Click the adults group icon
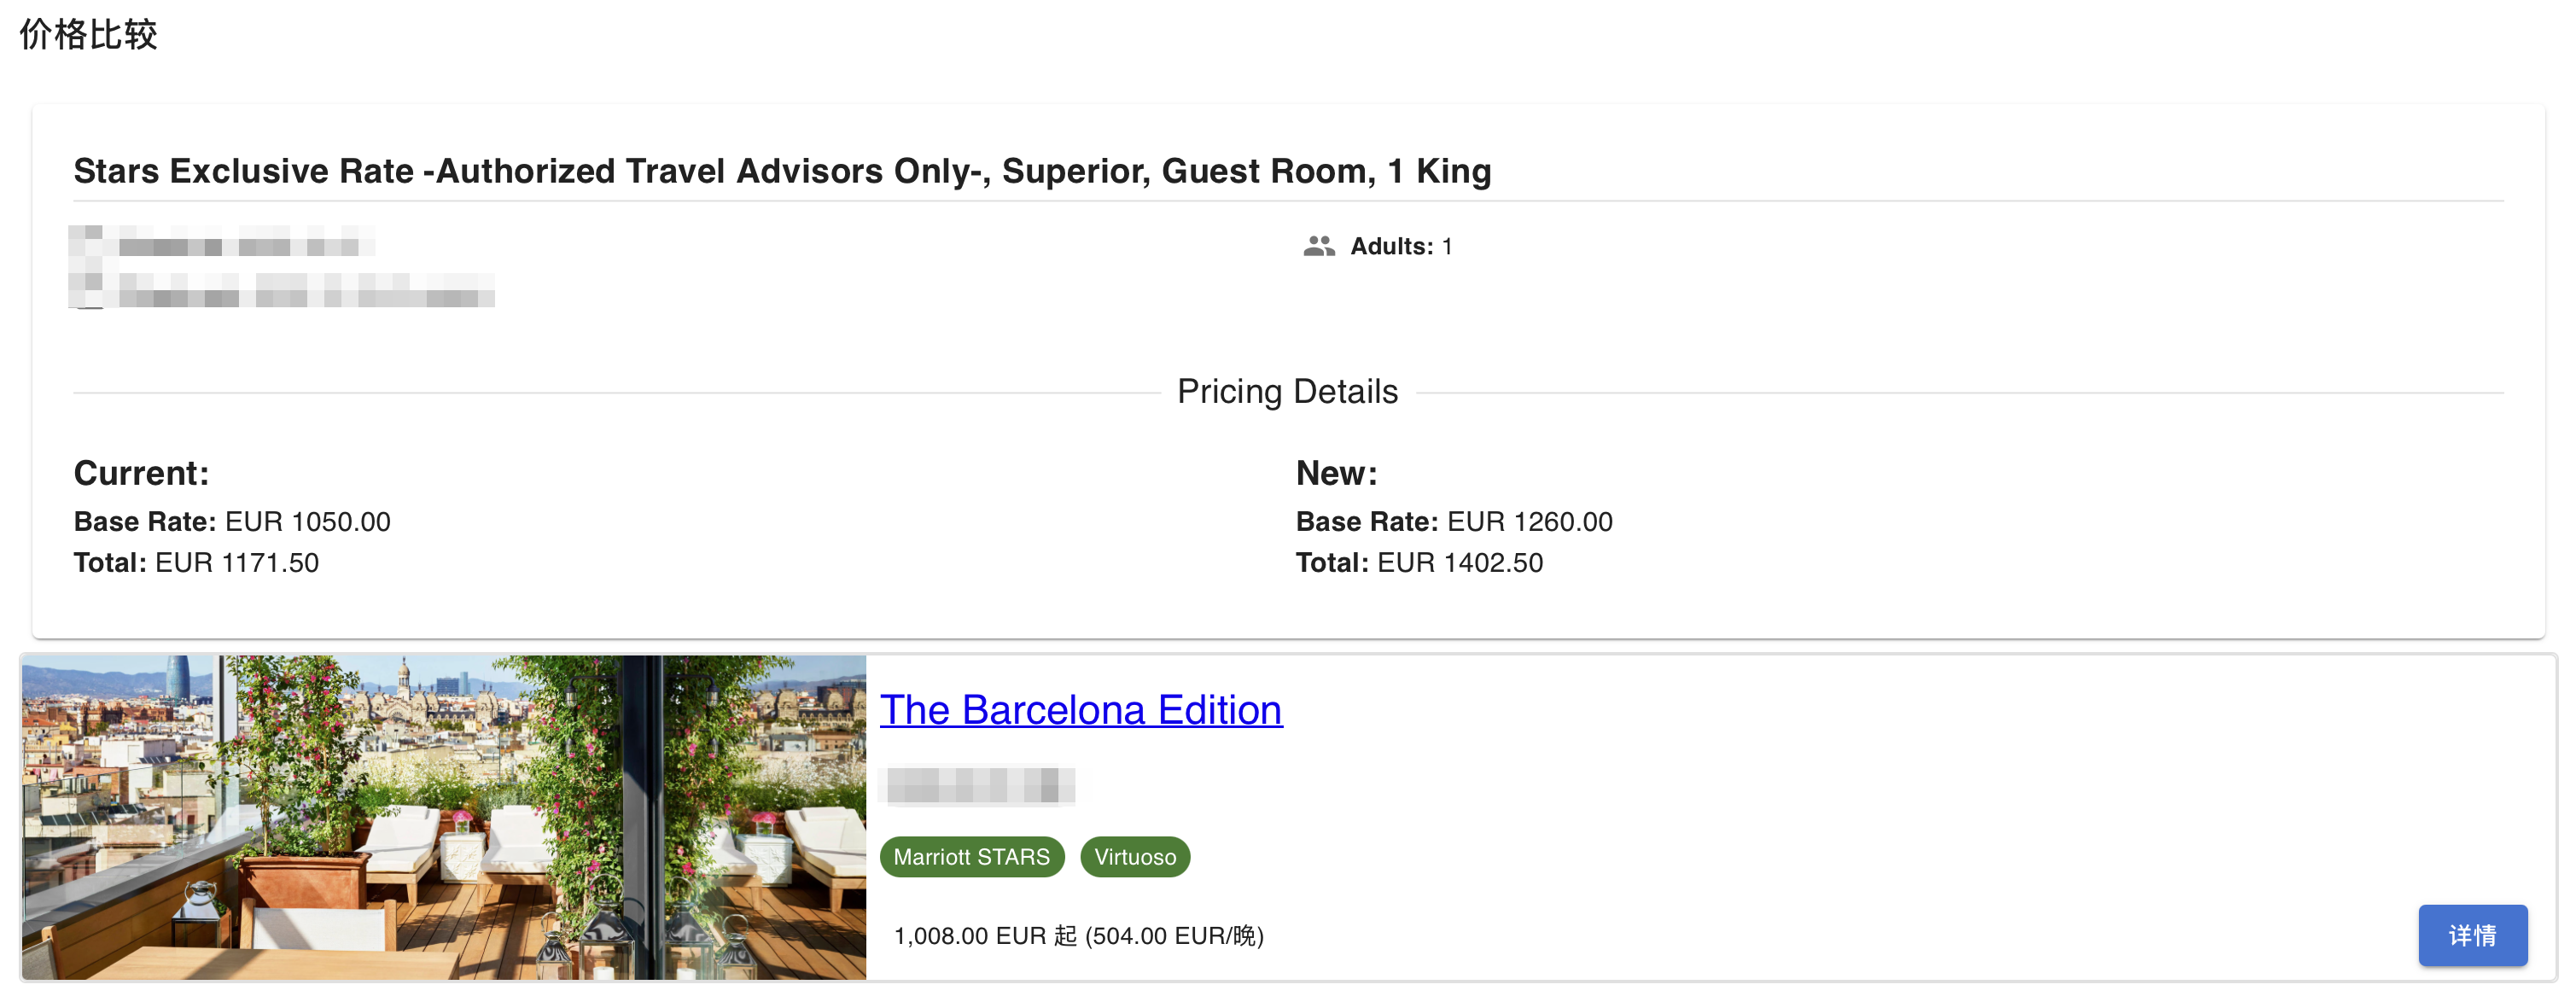The image size is (2576, 1002). (1318, 246)
